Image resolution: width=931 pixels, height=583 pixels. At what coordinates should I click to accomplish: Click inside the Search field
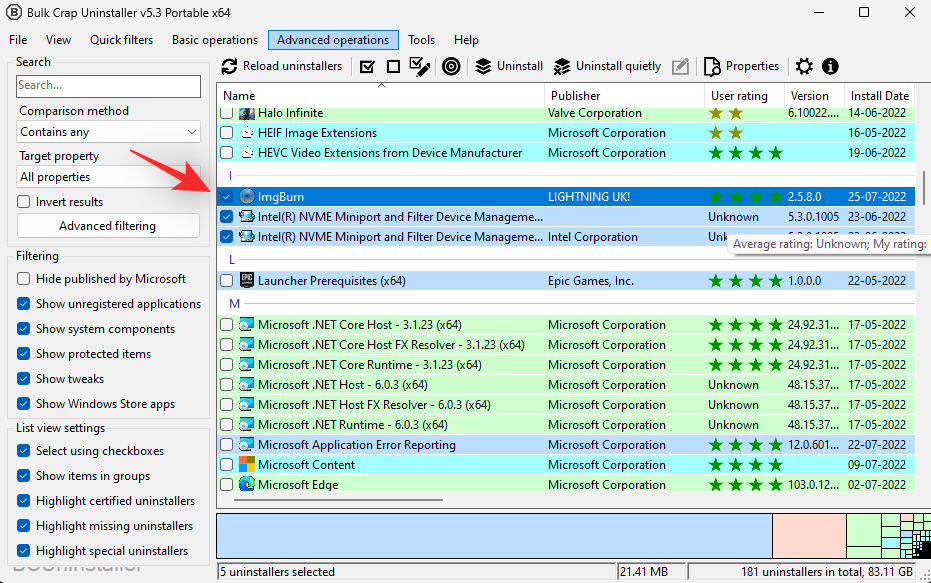coord(107,86)
